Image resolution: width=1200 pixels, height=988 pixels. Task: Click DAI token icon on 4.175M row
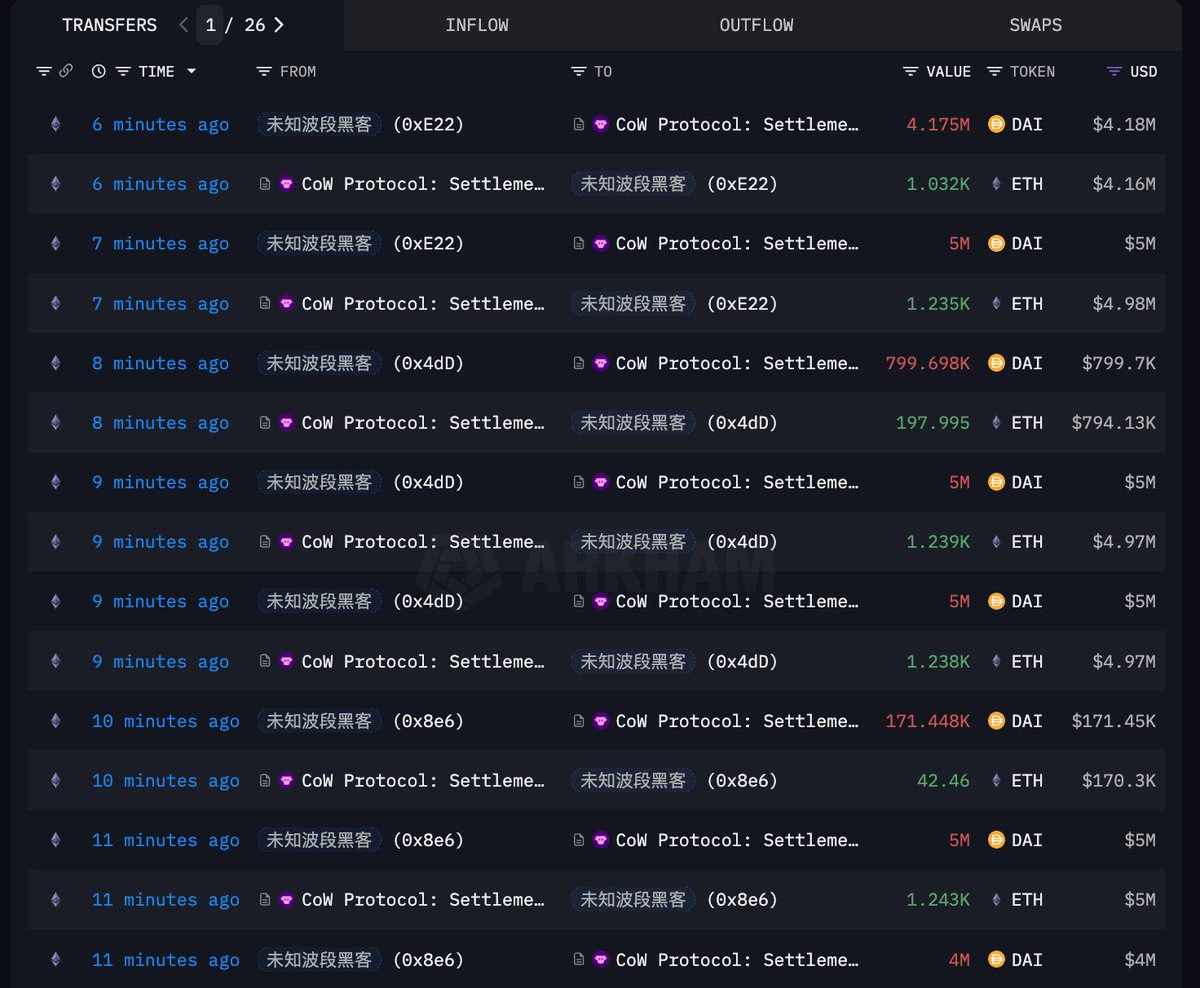tap(995, 124)
